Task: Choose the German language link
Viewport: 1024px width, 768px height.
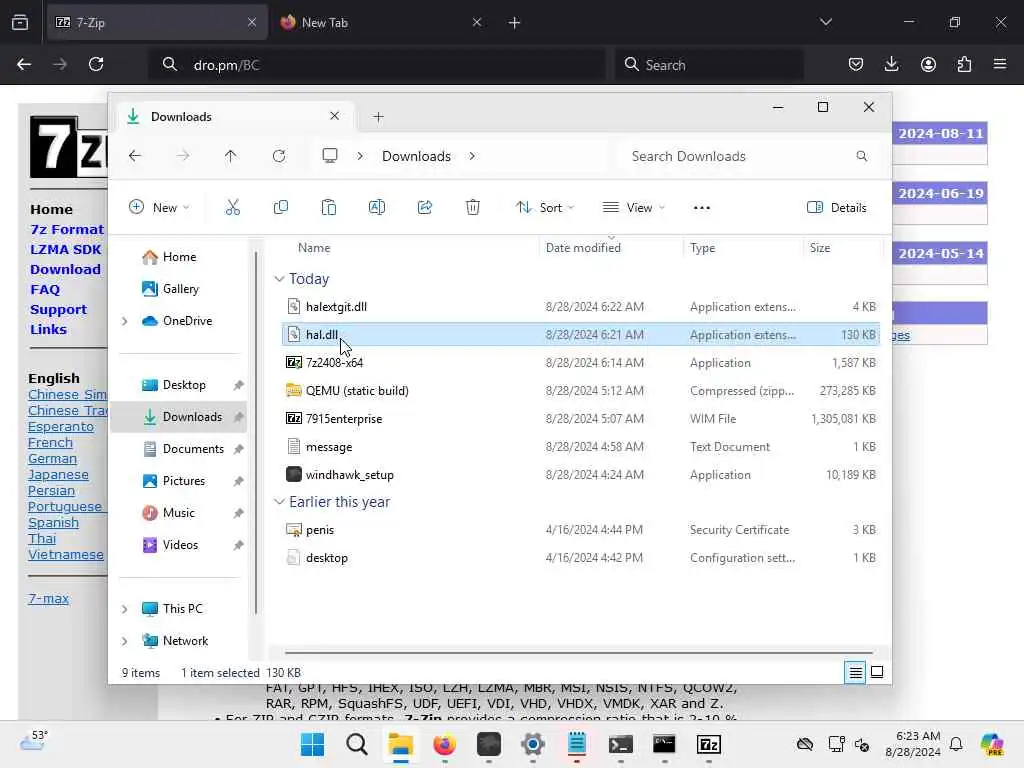Action: click(x=52, y=458)
